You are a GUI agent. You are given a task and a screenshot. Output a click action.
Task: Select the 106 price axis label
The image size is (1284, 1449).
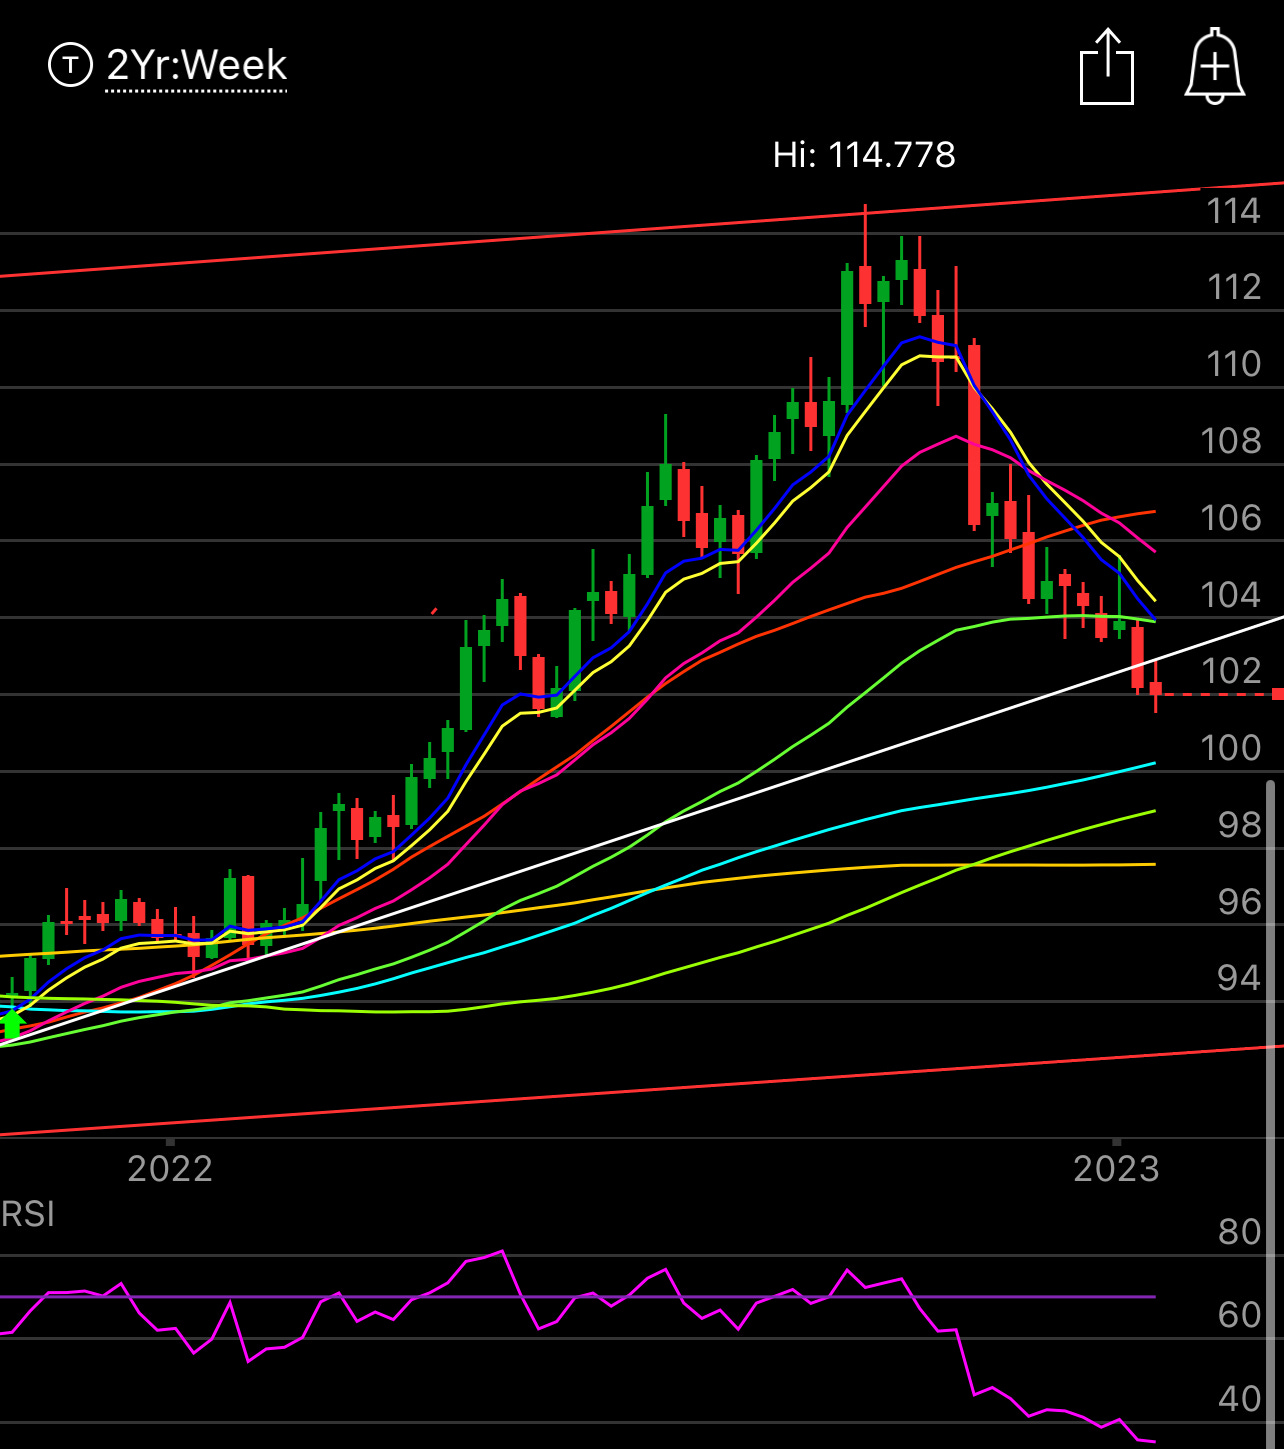tap(1231, 518)
